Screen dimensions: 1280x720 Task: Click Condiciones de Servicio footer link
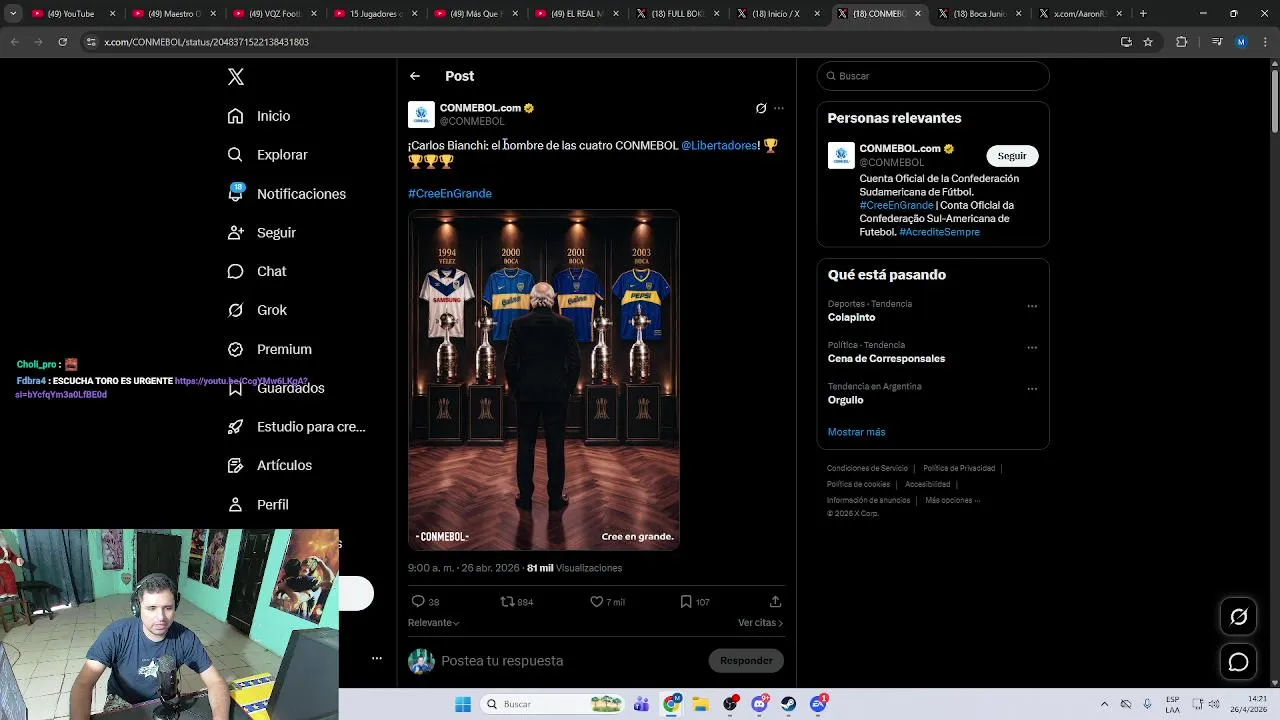pos(867,468)
